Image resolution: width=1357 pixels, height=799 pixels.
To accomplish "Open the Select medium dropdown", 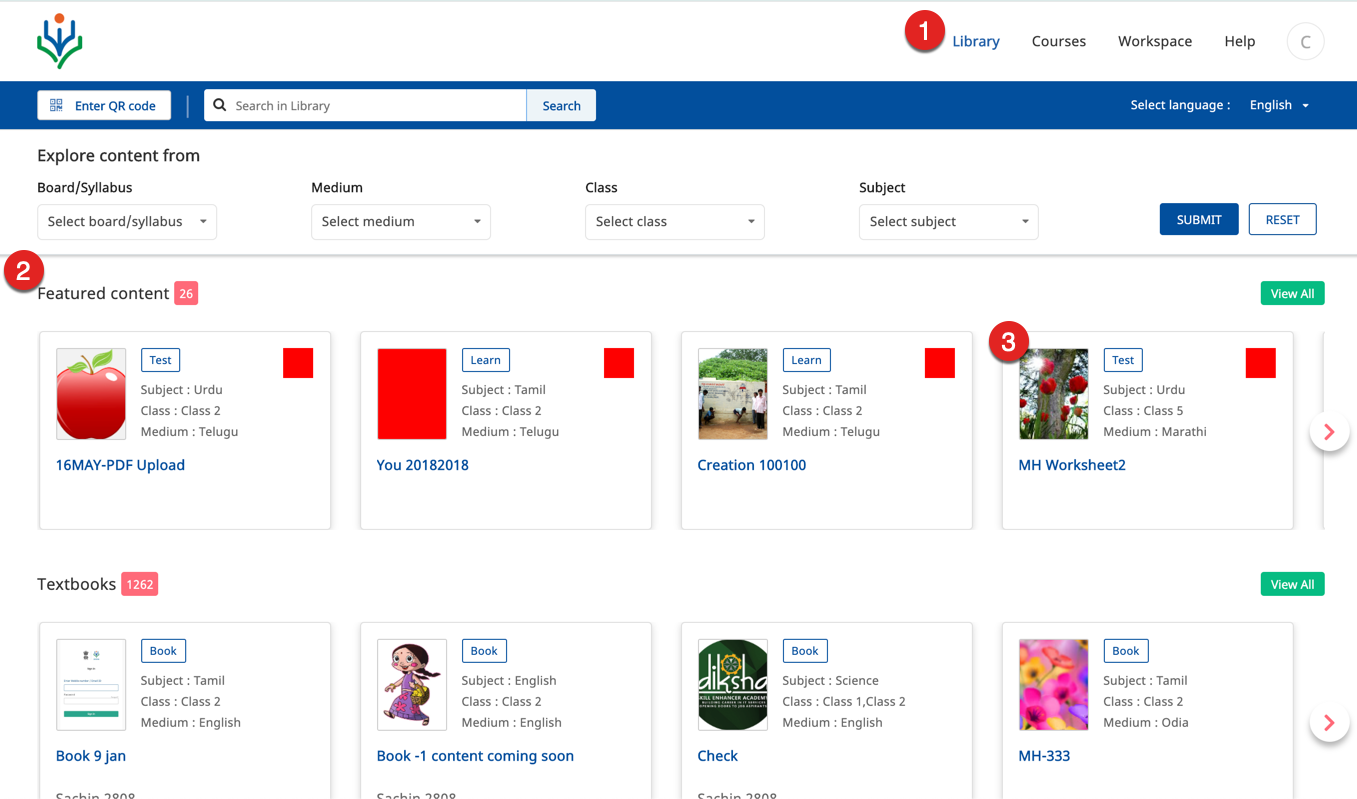I will [401, 222].
